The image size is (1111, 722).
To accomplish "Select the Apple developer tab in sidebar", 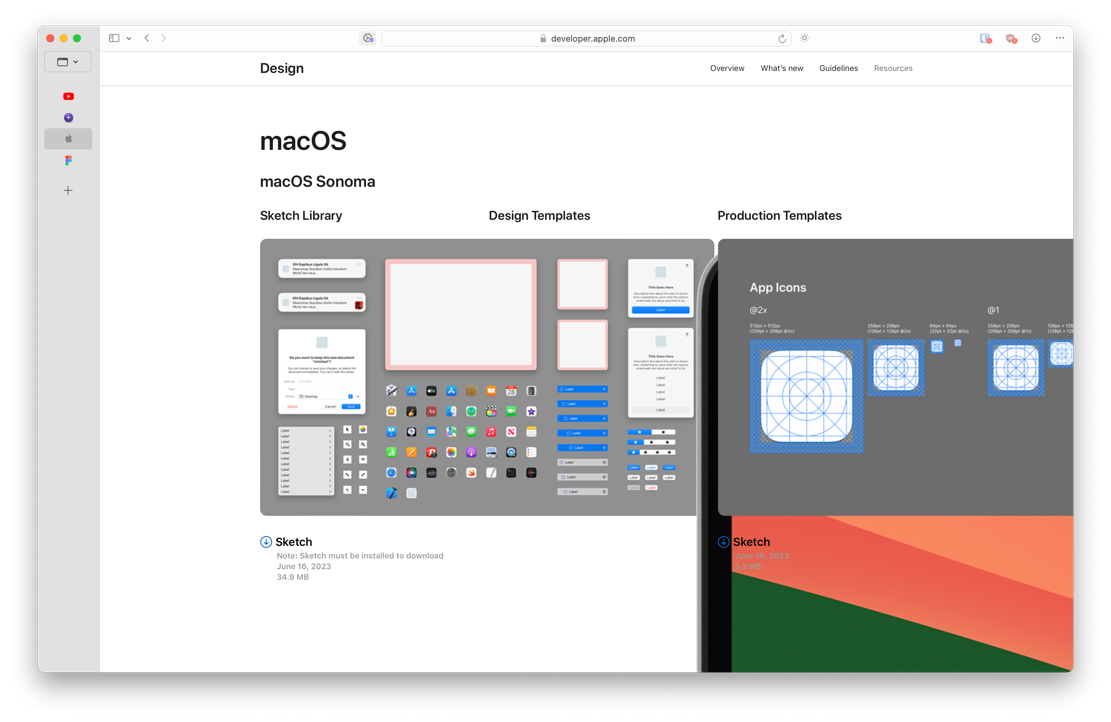I will 68,139.
